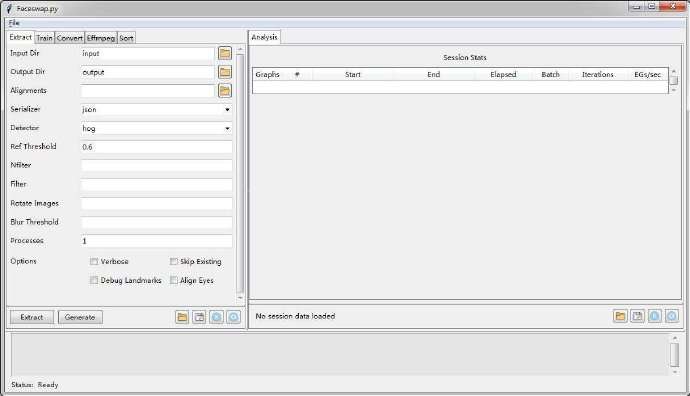Switch to the Sort tab
Image resolution: width=690 pixels, height=396 pixels.
tap(126, 38)
